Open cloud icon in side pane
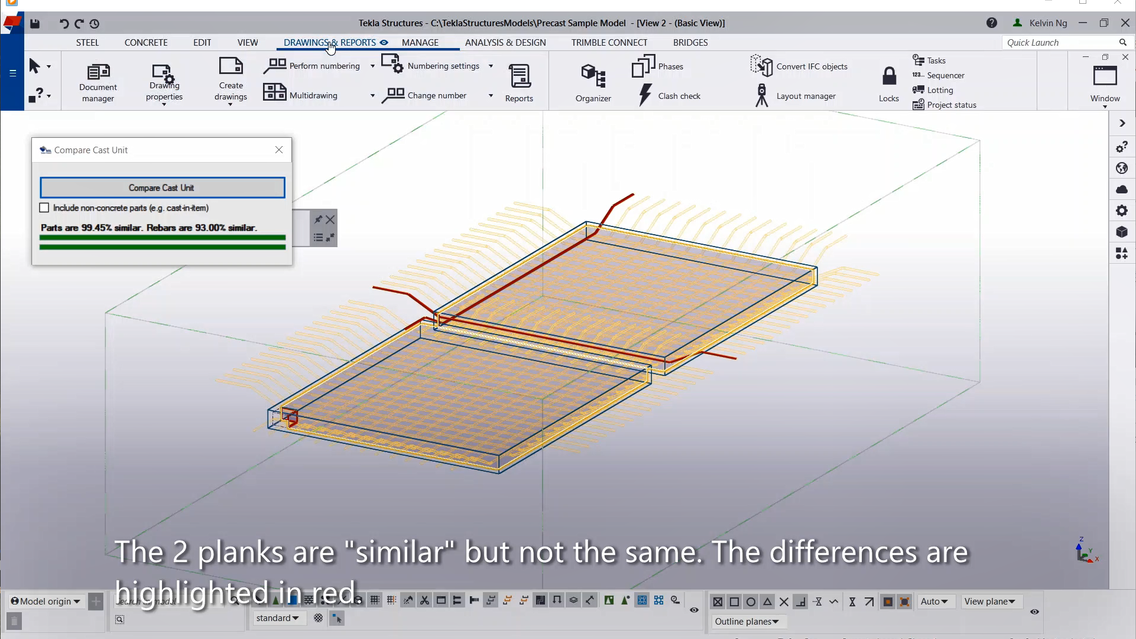Screen dimensions: 1136x639 click(x=1122, y=189)
